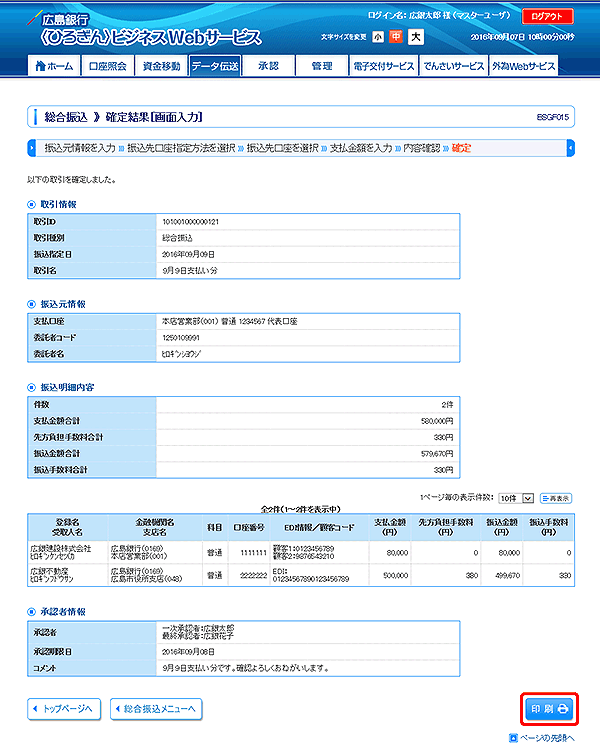Click the 広島銀行 logo
Viewport: 600px width, 750px height.
click(66, 19)
